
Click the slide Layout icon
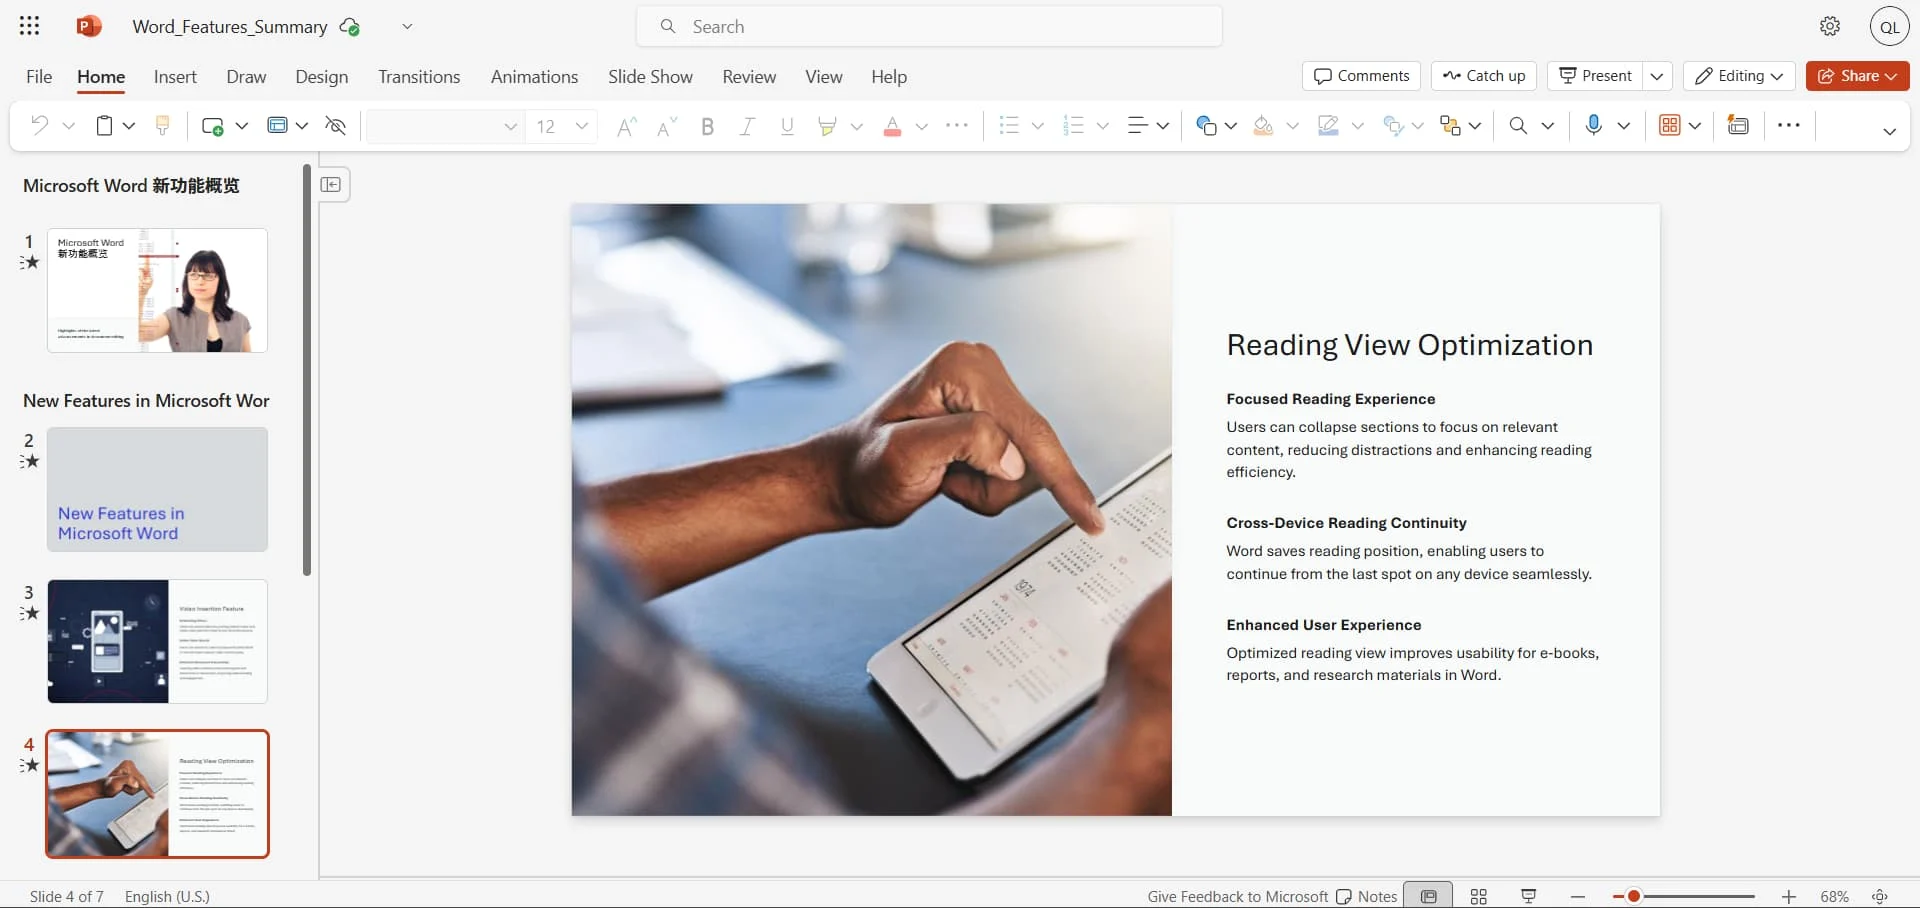277,125
